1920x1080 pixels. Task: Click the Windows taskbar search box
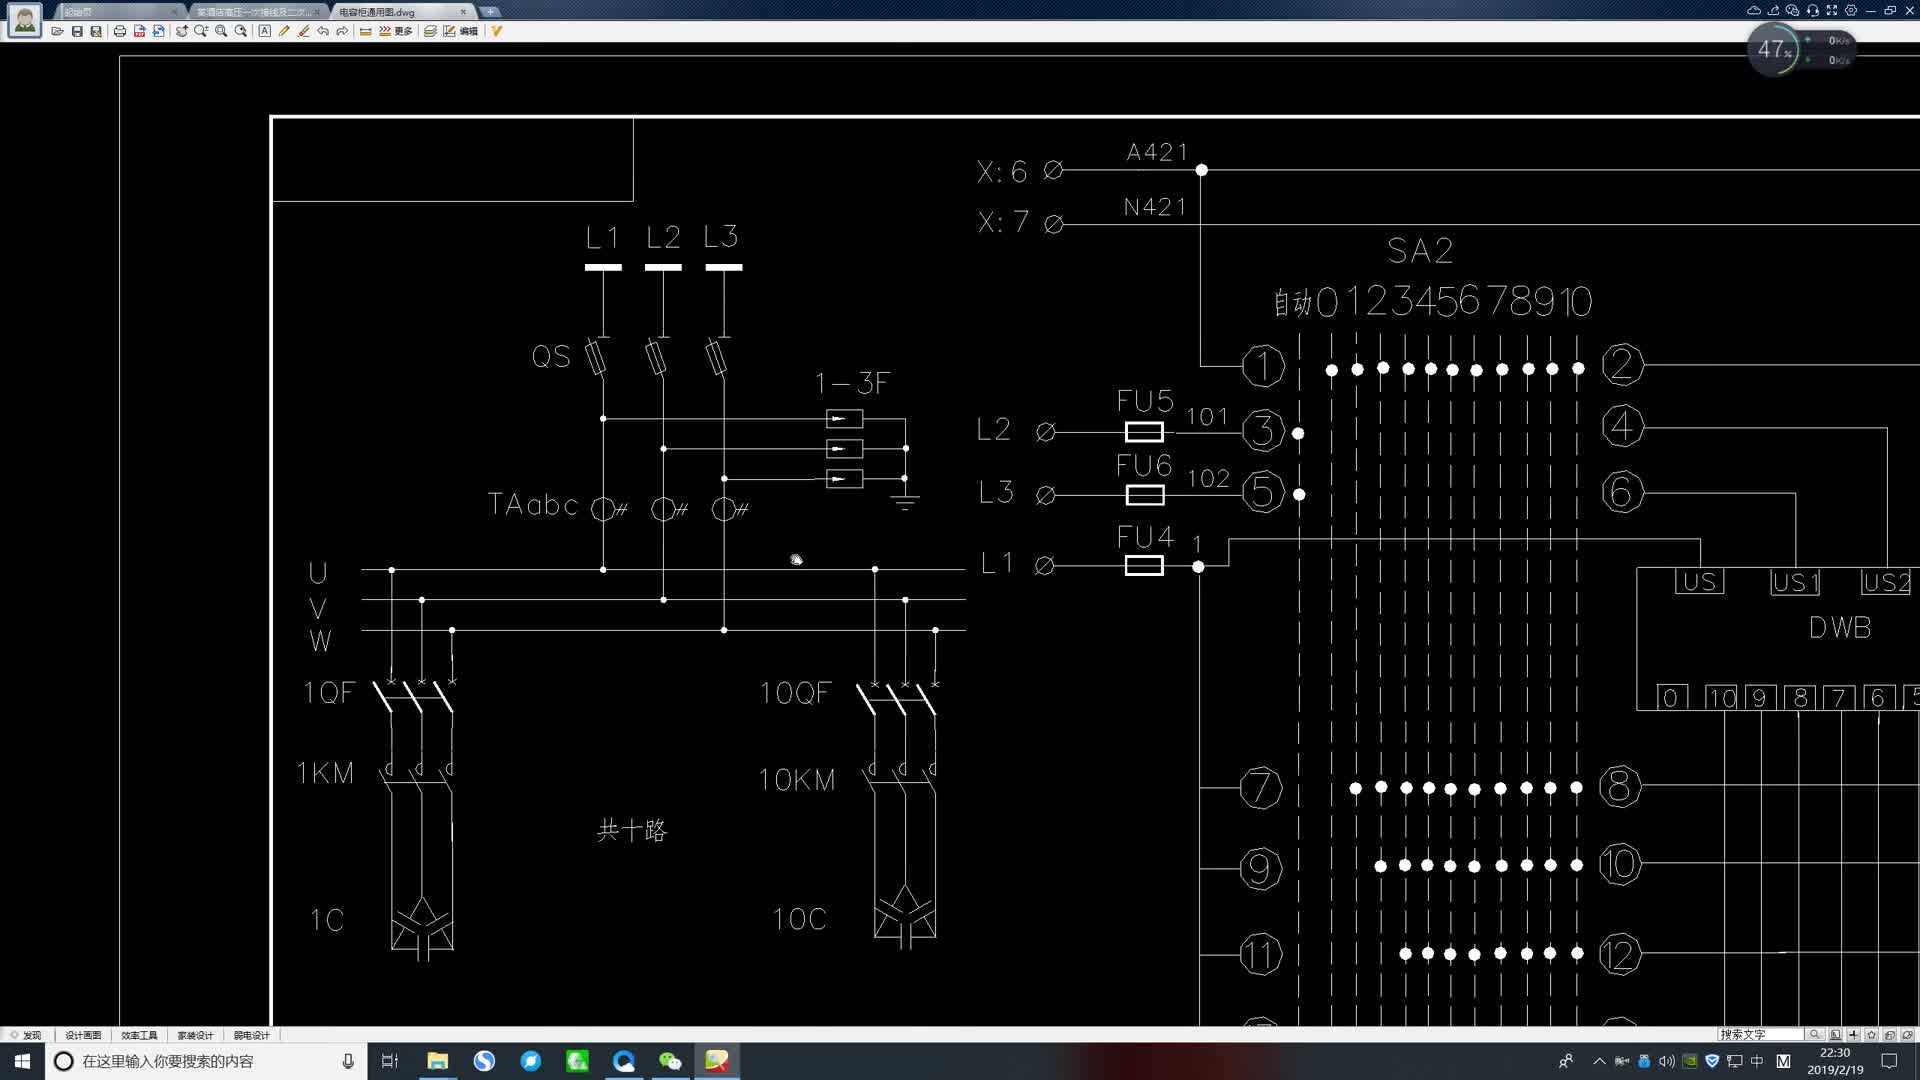click(x=204, y=1061)
